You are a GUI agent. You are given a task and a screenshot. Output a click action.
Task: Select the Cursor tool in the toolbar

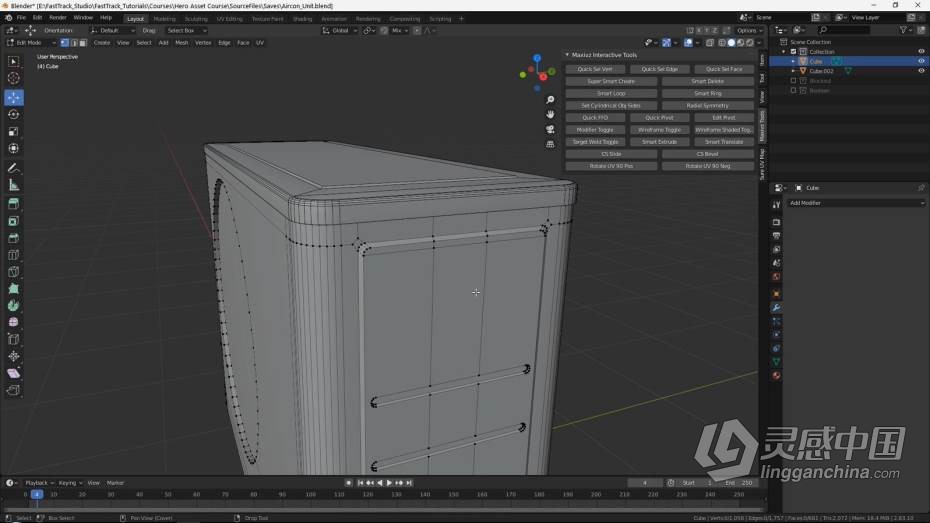pyautogui.click(x=14, y=78)
